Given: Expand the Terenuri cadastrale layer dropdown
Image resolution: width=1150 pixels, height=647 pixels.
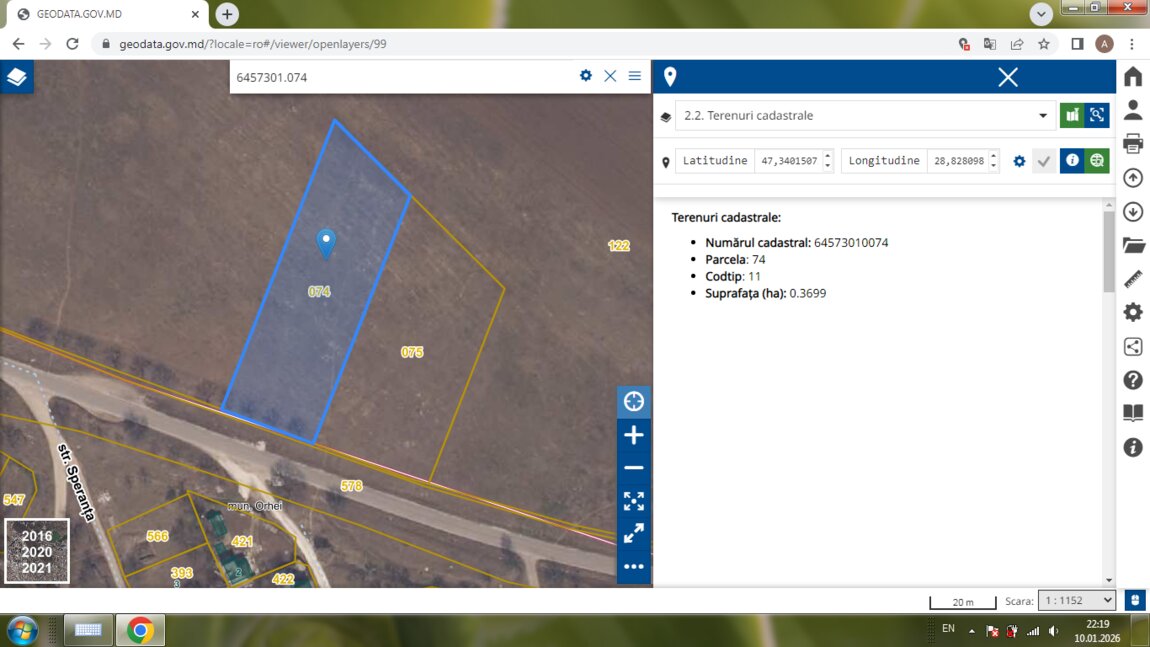Looking at the screenshot, I should tap(1043, 116).
